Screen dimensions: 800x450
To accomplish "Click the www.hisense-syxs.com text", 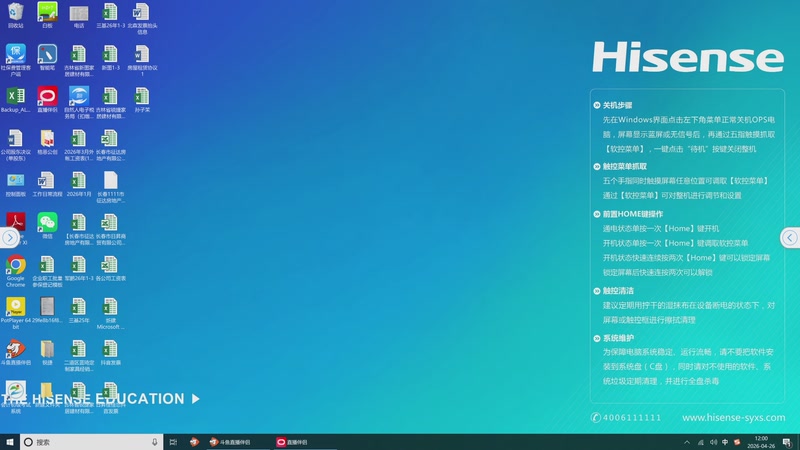I will (734, 417).
